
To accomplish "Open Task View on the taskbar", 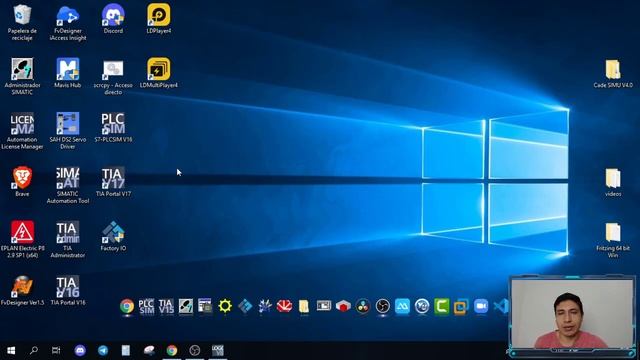I will click(x=56, y=350).
